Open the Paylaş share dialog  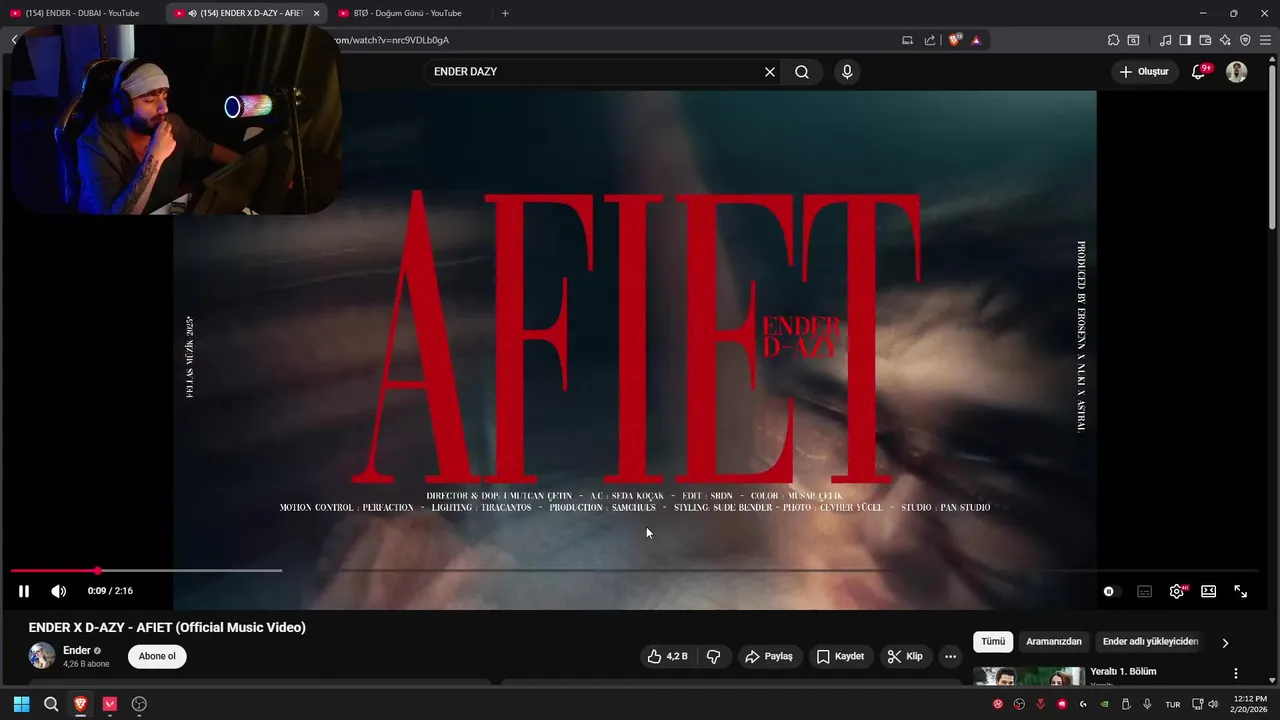click(768, 656)
